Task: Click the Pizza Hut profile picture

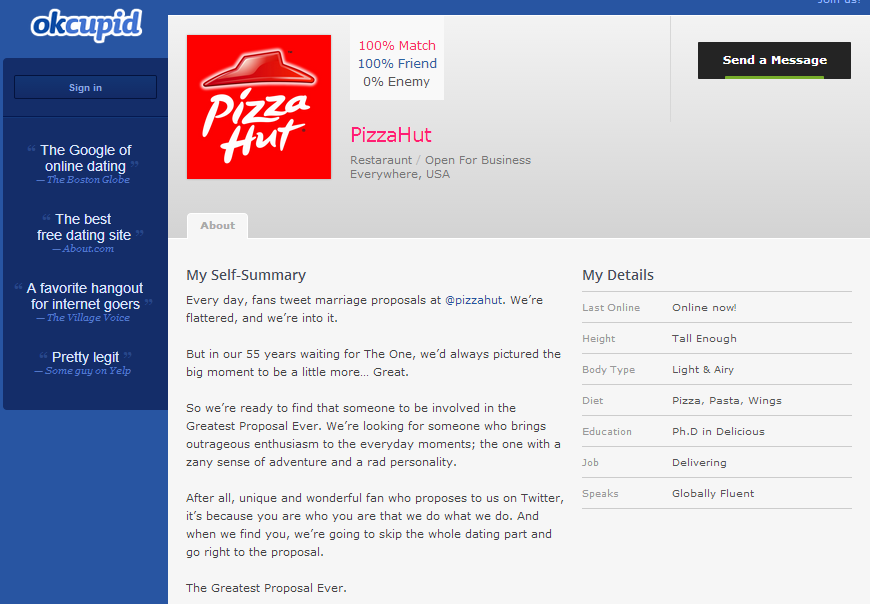Action: pyautogui.click(x=259, y=107)
